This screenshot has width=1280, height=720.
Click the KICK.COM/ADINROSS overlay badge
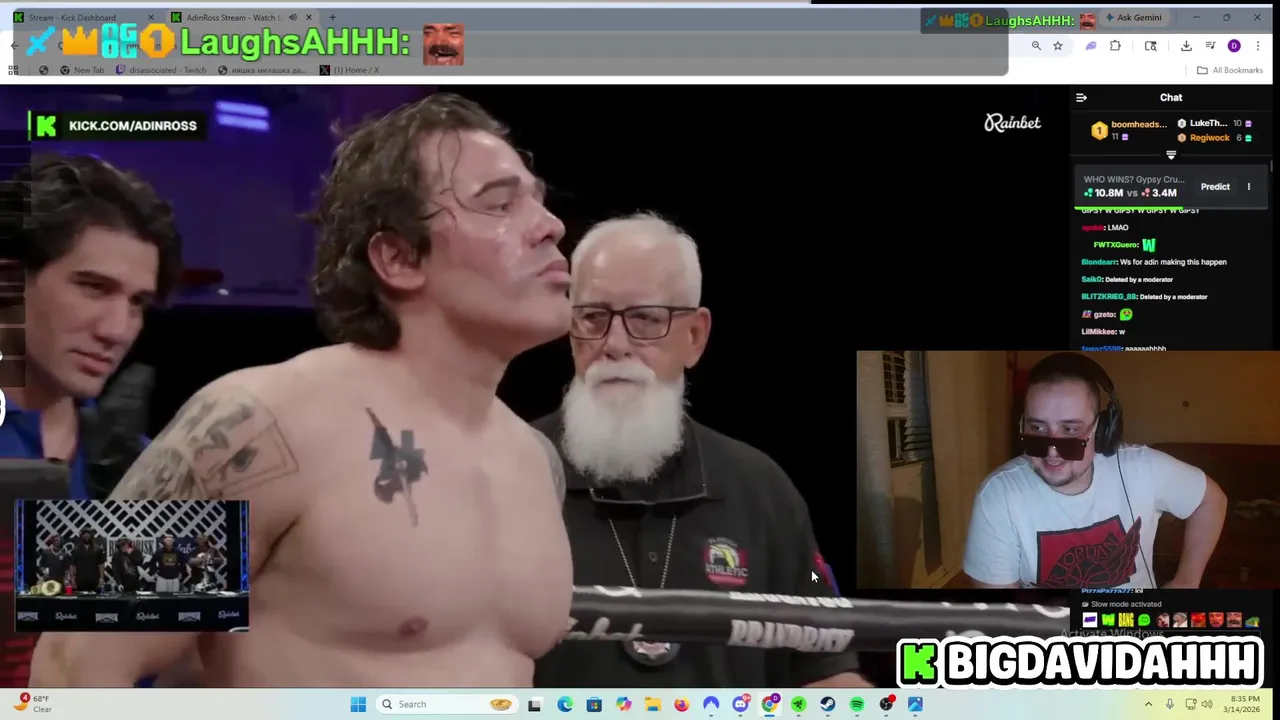[x=117, y=126]
